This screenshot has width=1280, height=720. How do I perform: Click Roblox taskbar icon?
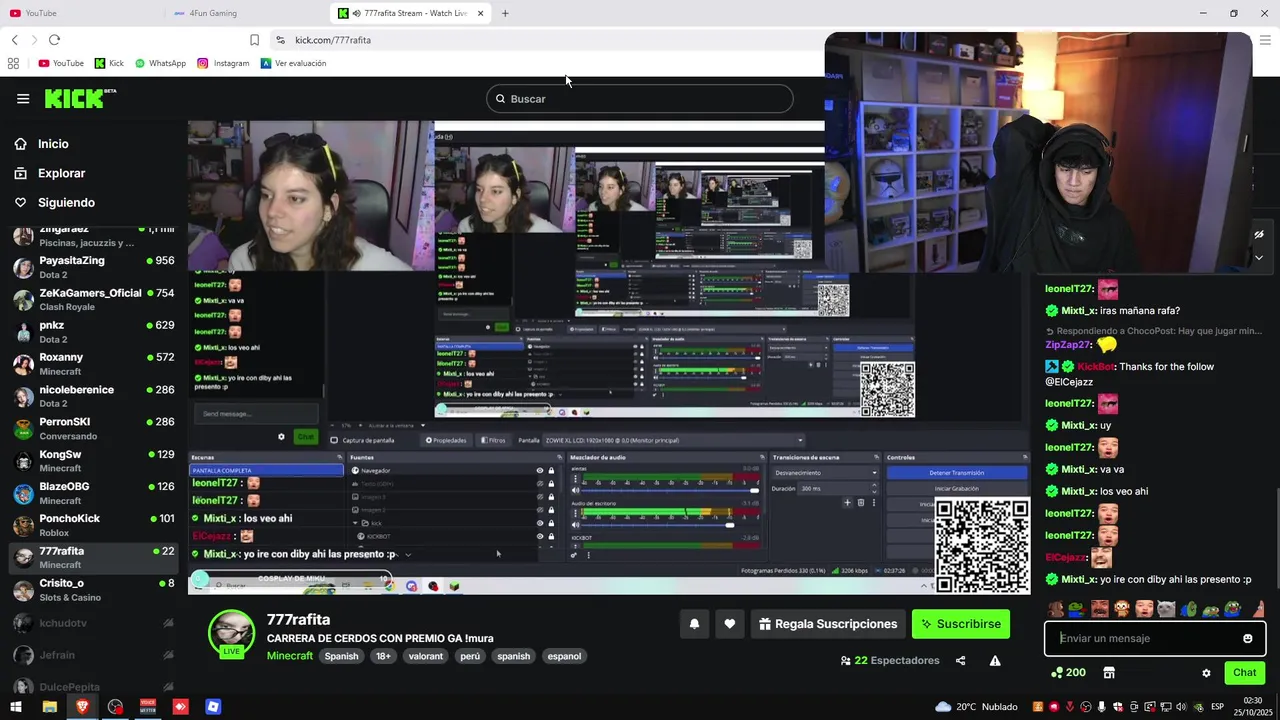(x=213, y=707)
